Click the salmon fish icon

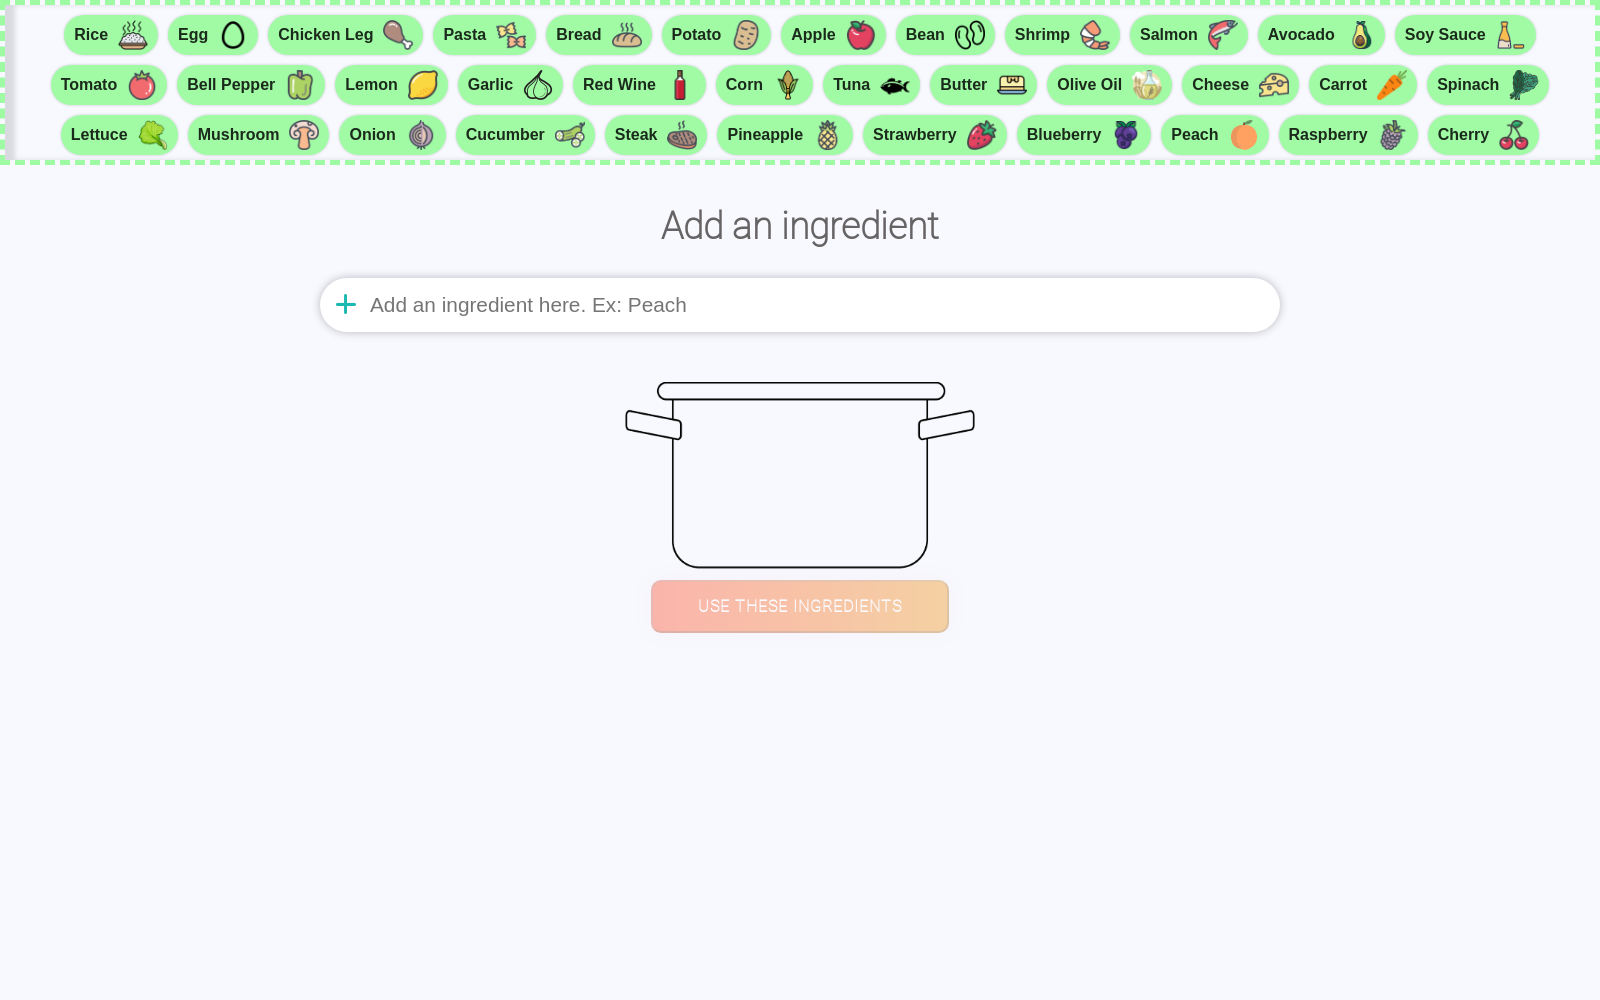click(x=1222, y=35)
